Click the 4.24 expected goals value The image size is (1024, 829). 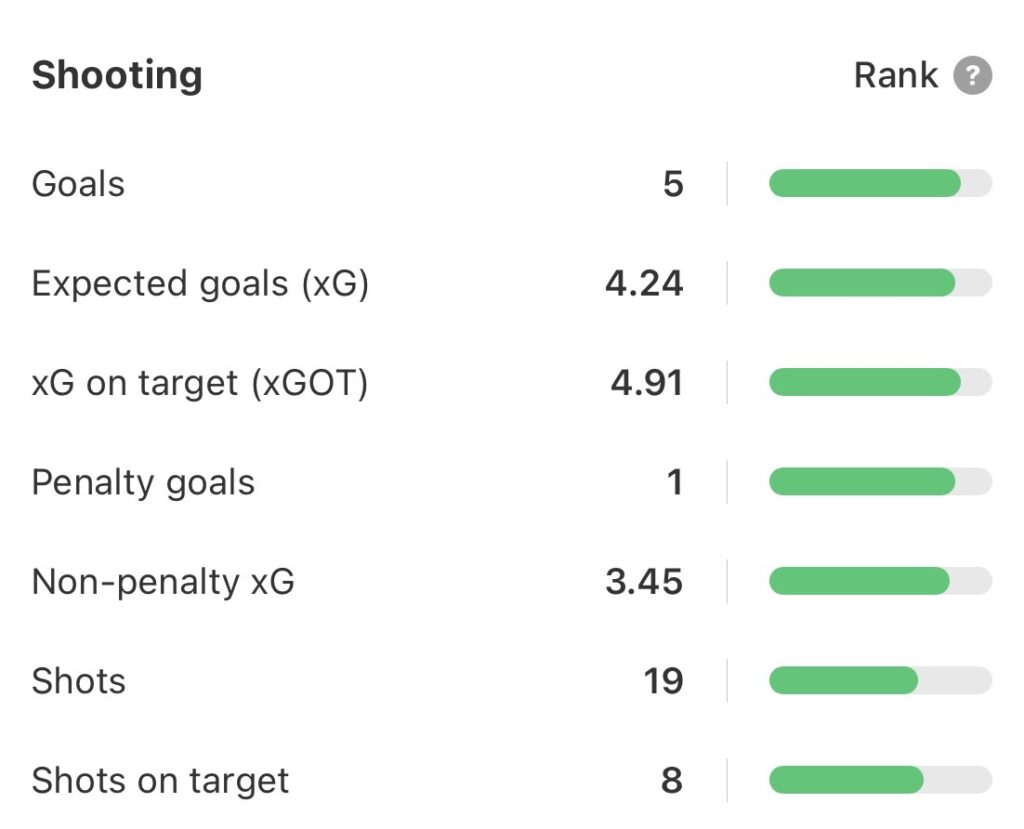point(644,284)
